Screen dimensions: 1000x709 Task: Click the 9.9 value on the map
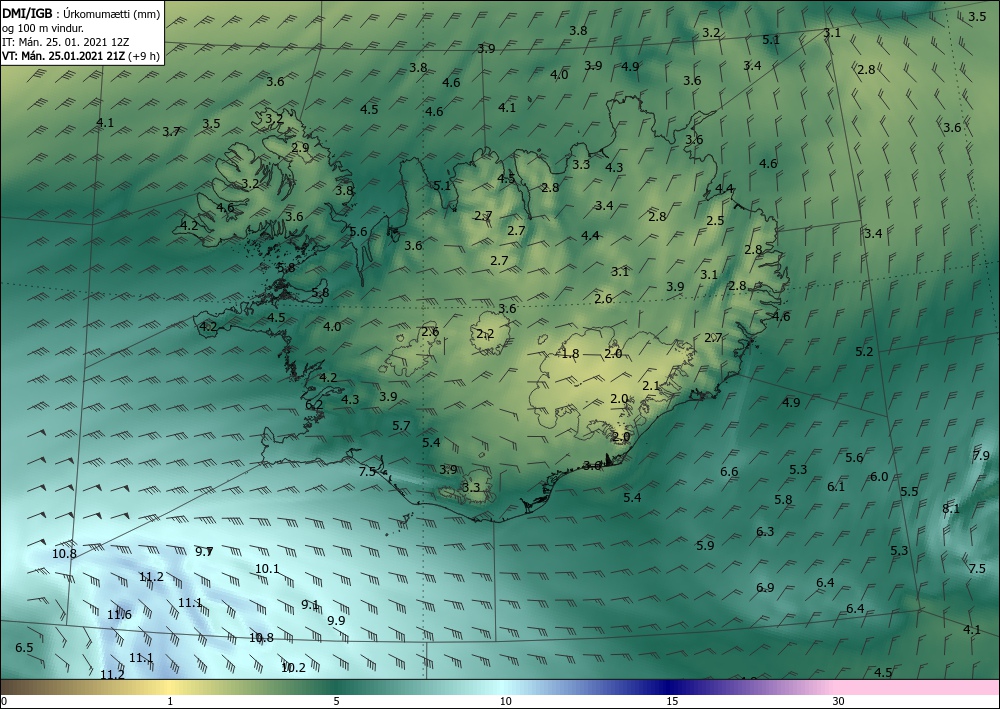[336, 620]
